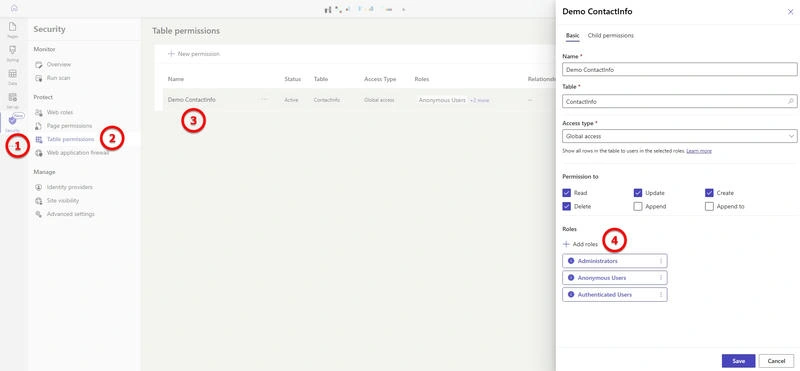800x371 pixels.
Task: Open Web application firewall in the menu
Action: [x=78, y=153]
